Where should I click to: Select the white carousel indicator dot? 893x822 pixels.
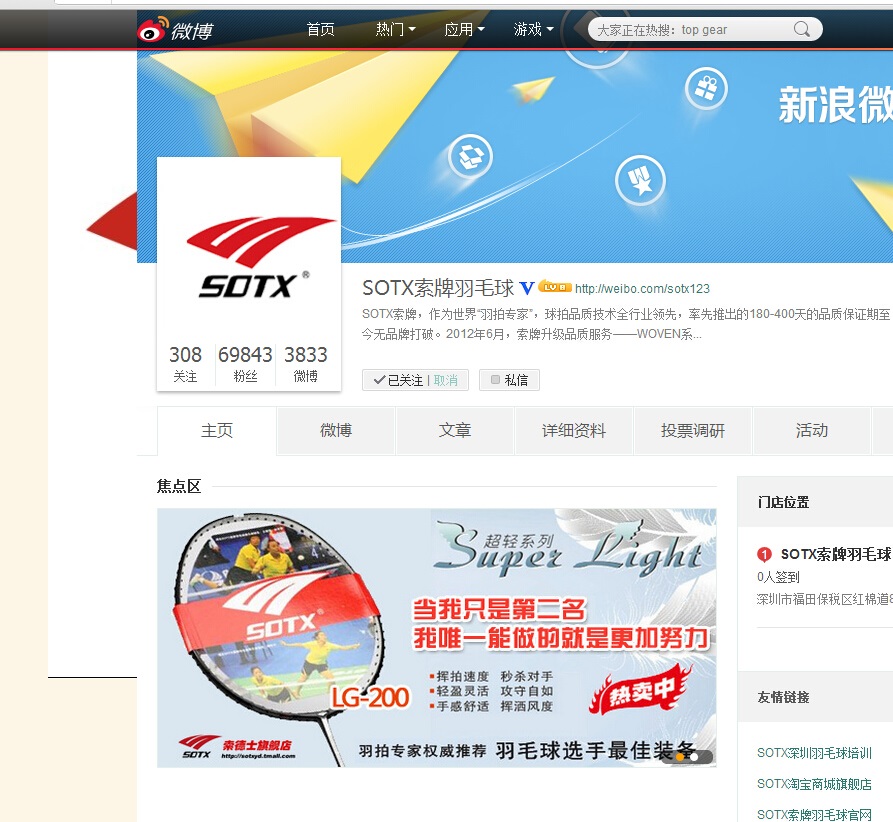pos(694,757)
